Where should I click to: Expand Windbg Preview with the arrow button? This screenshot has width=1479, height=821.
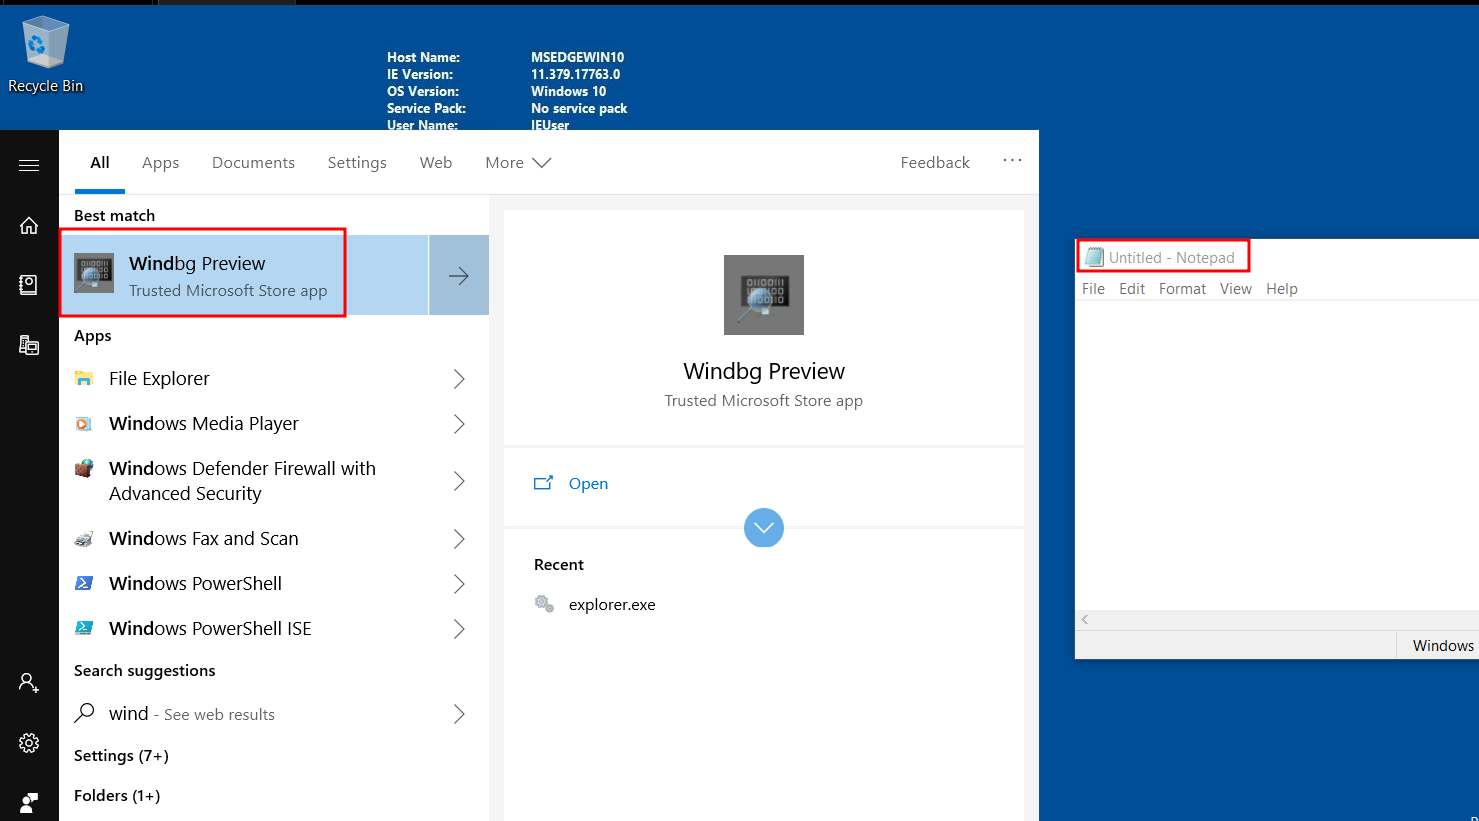[459, 275]
